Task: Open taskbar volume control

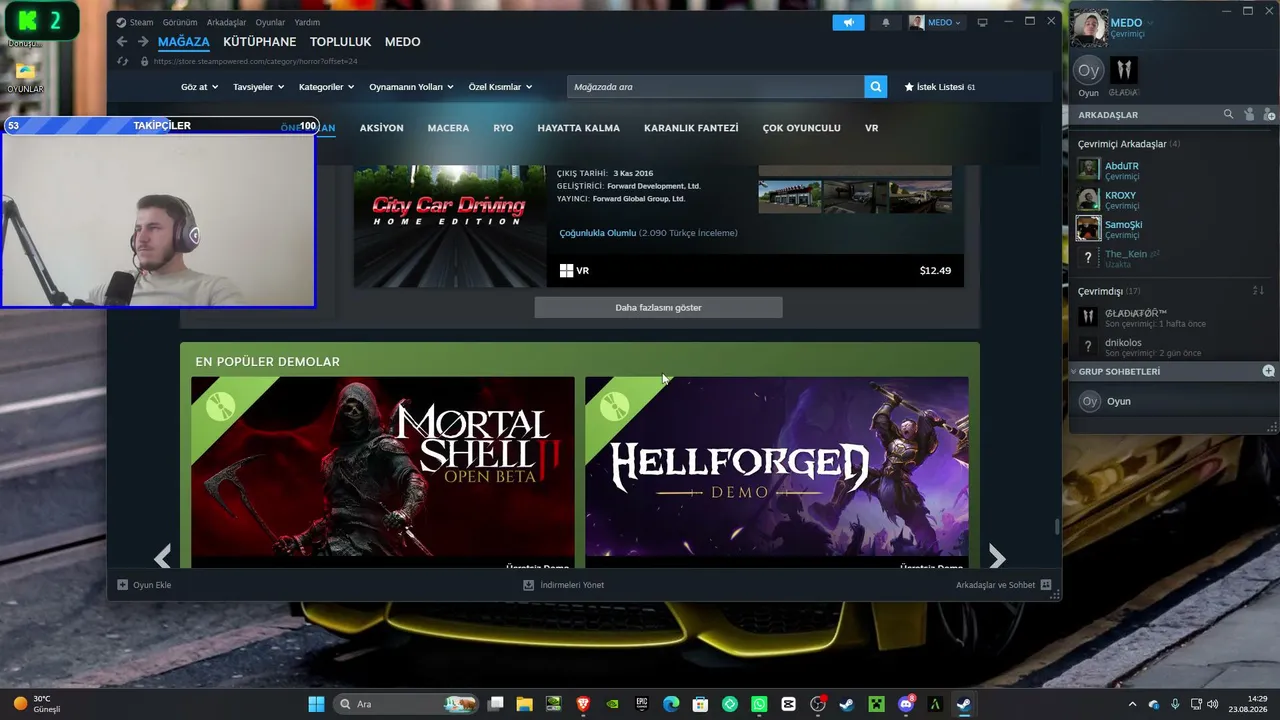Action: click(x=1212, y=704)
